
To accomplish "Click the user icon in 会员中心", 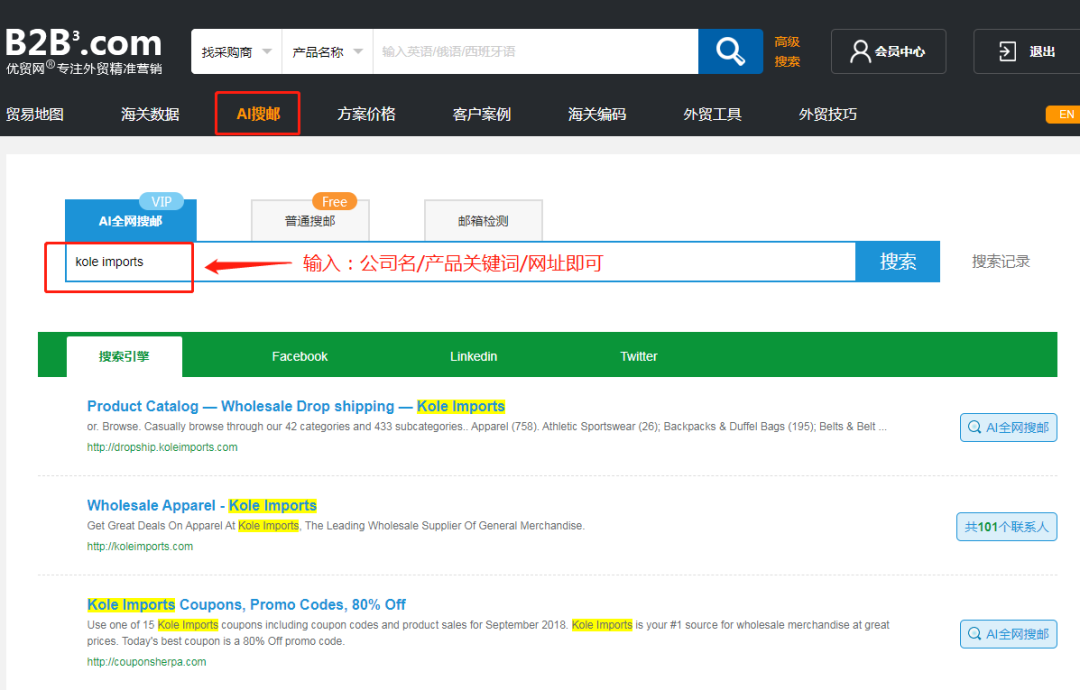I will tap(860, 52).
